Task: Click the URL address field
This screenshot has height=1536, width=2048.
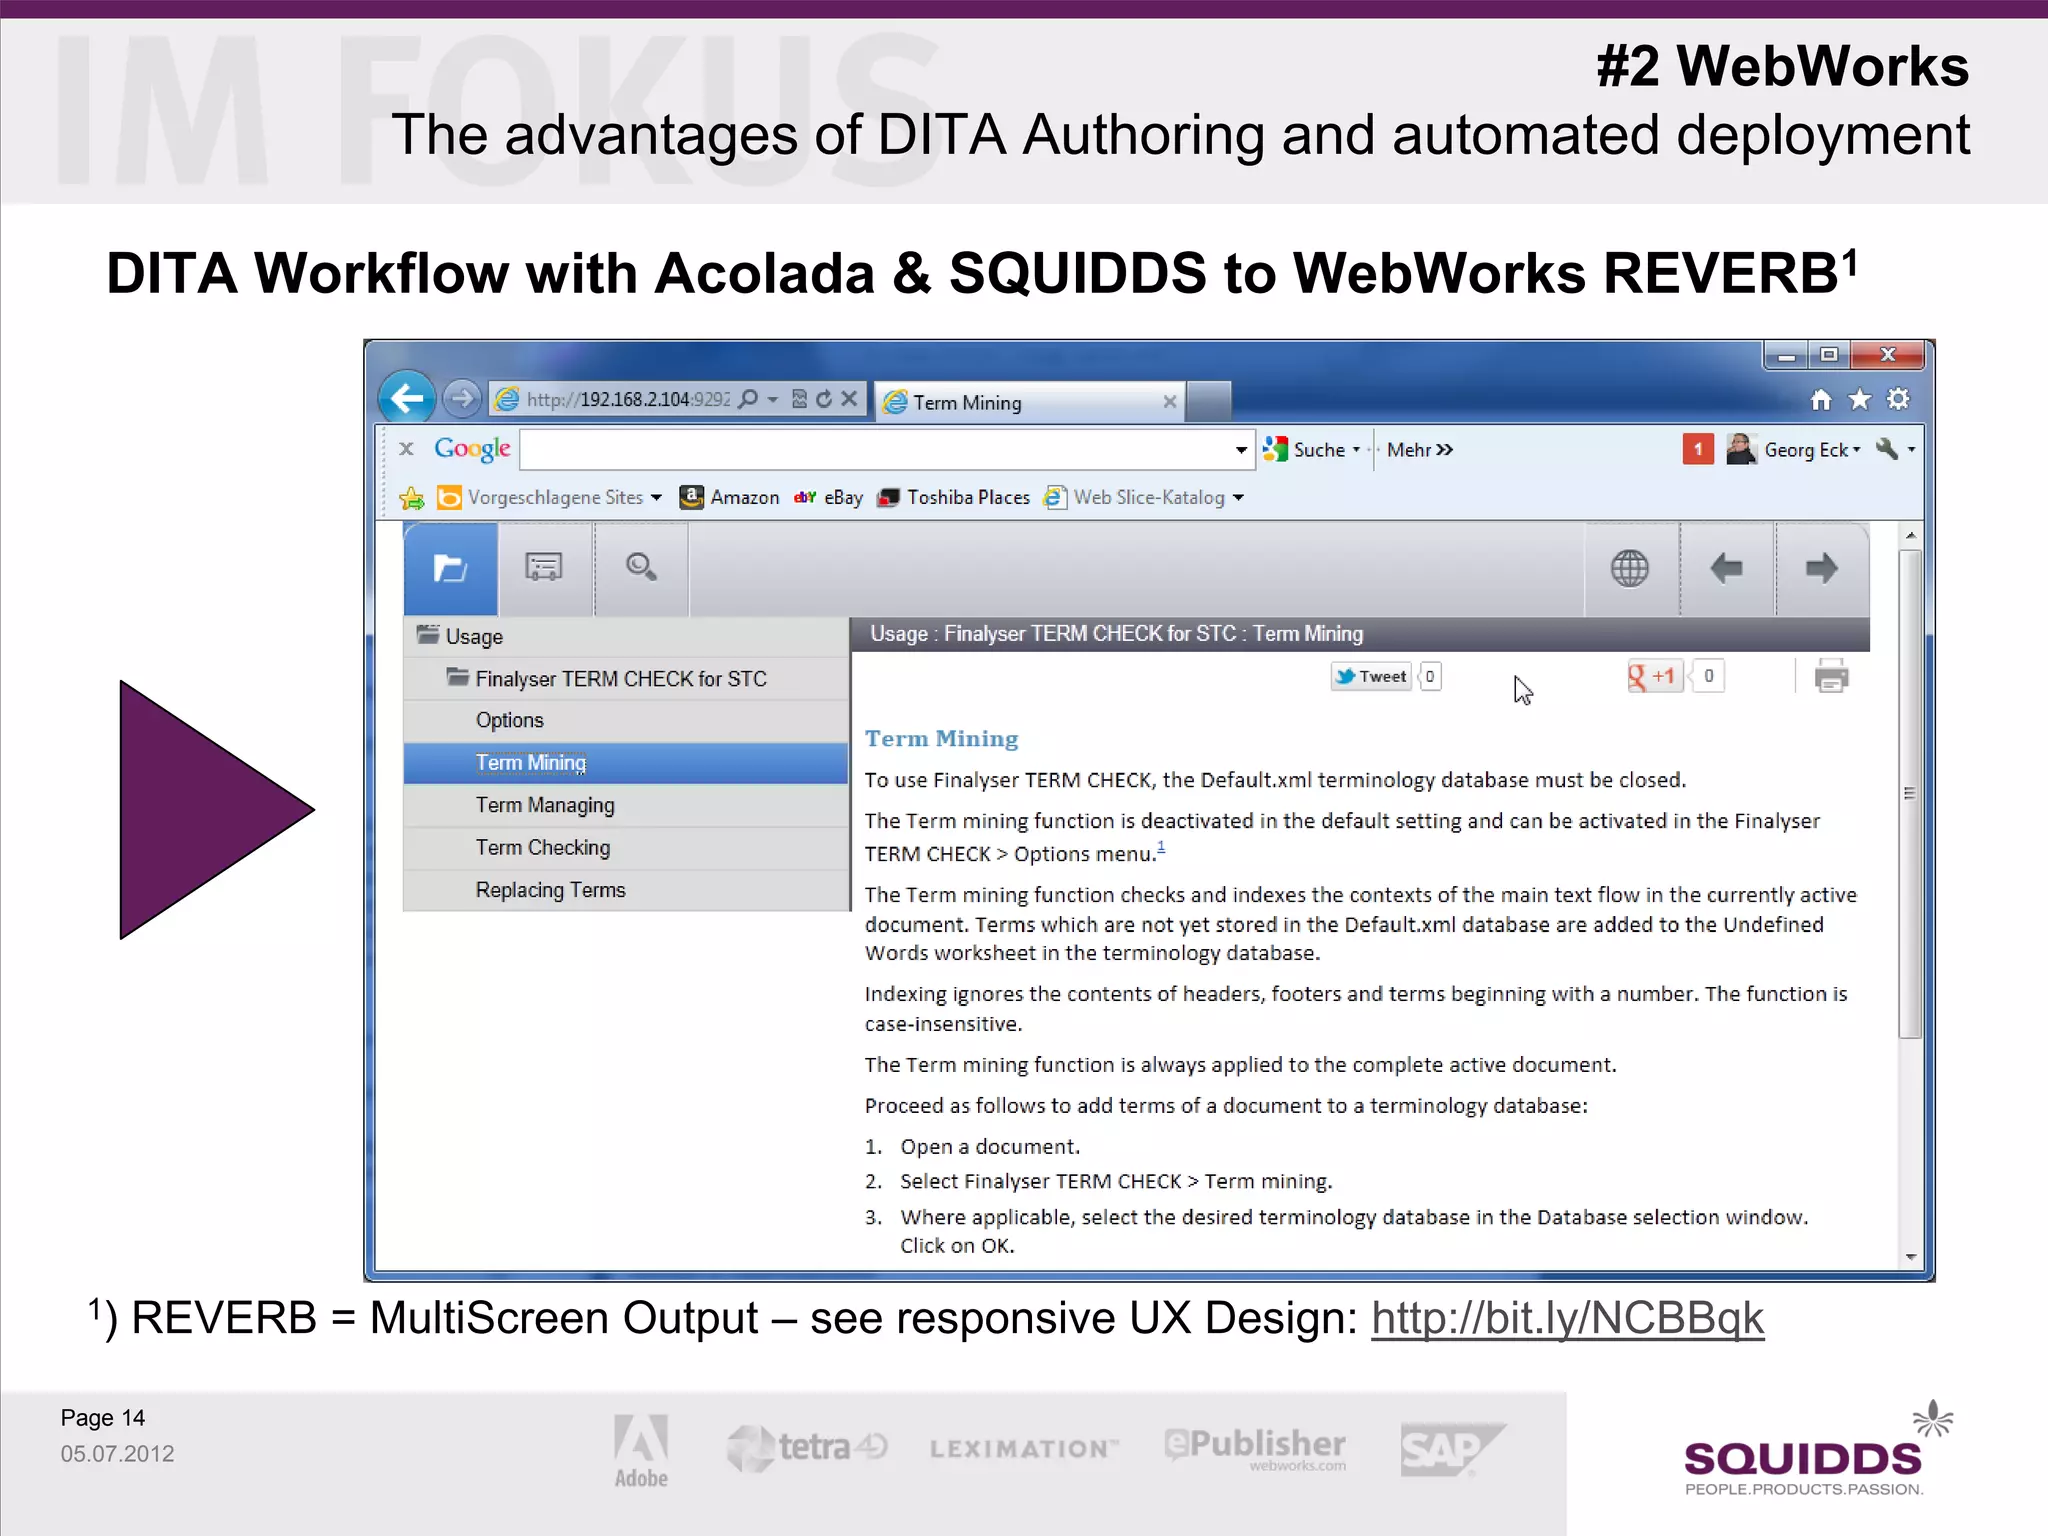Action: coord(628,399)
